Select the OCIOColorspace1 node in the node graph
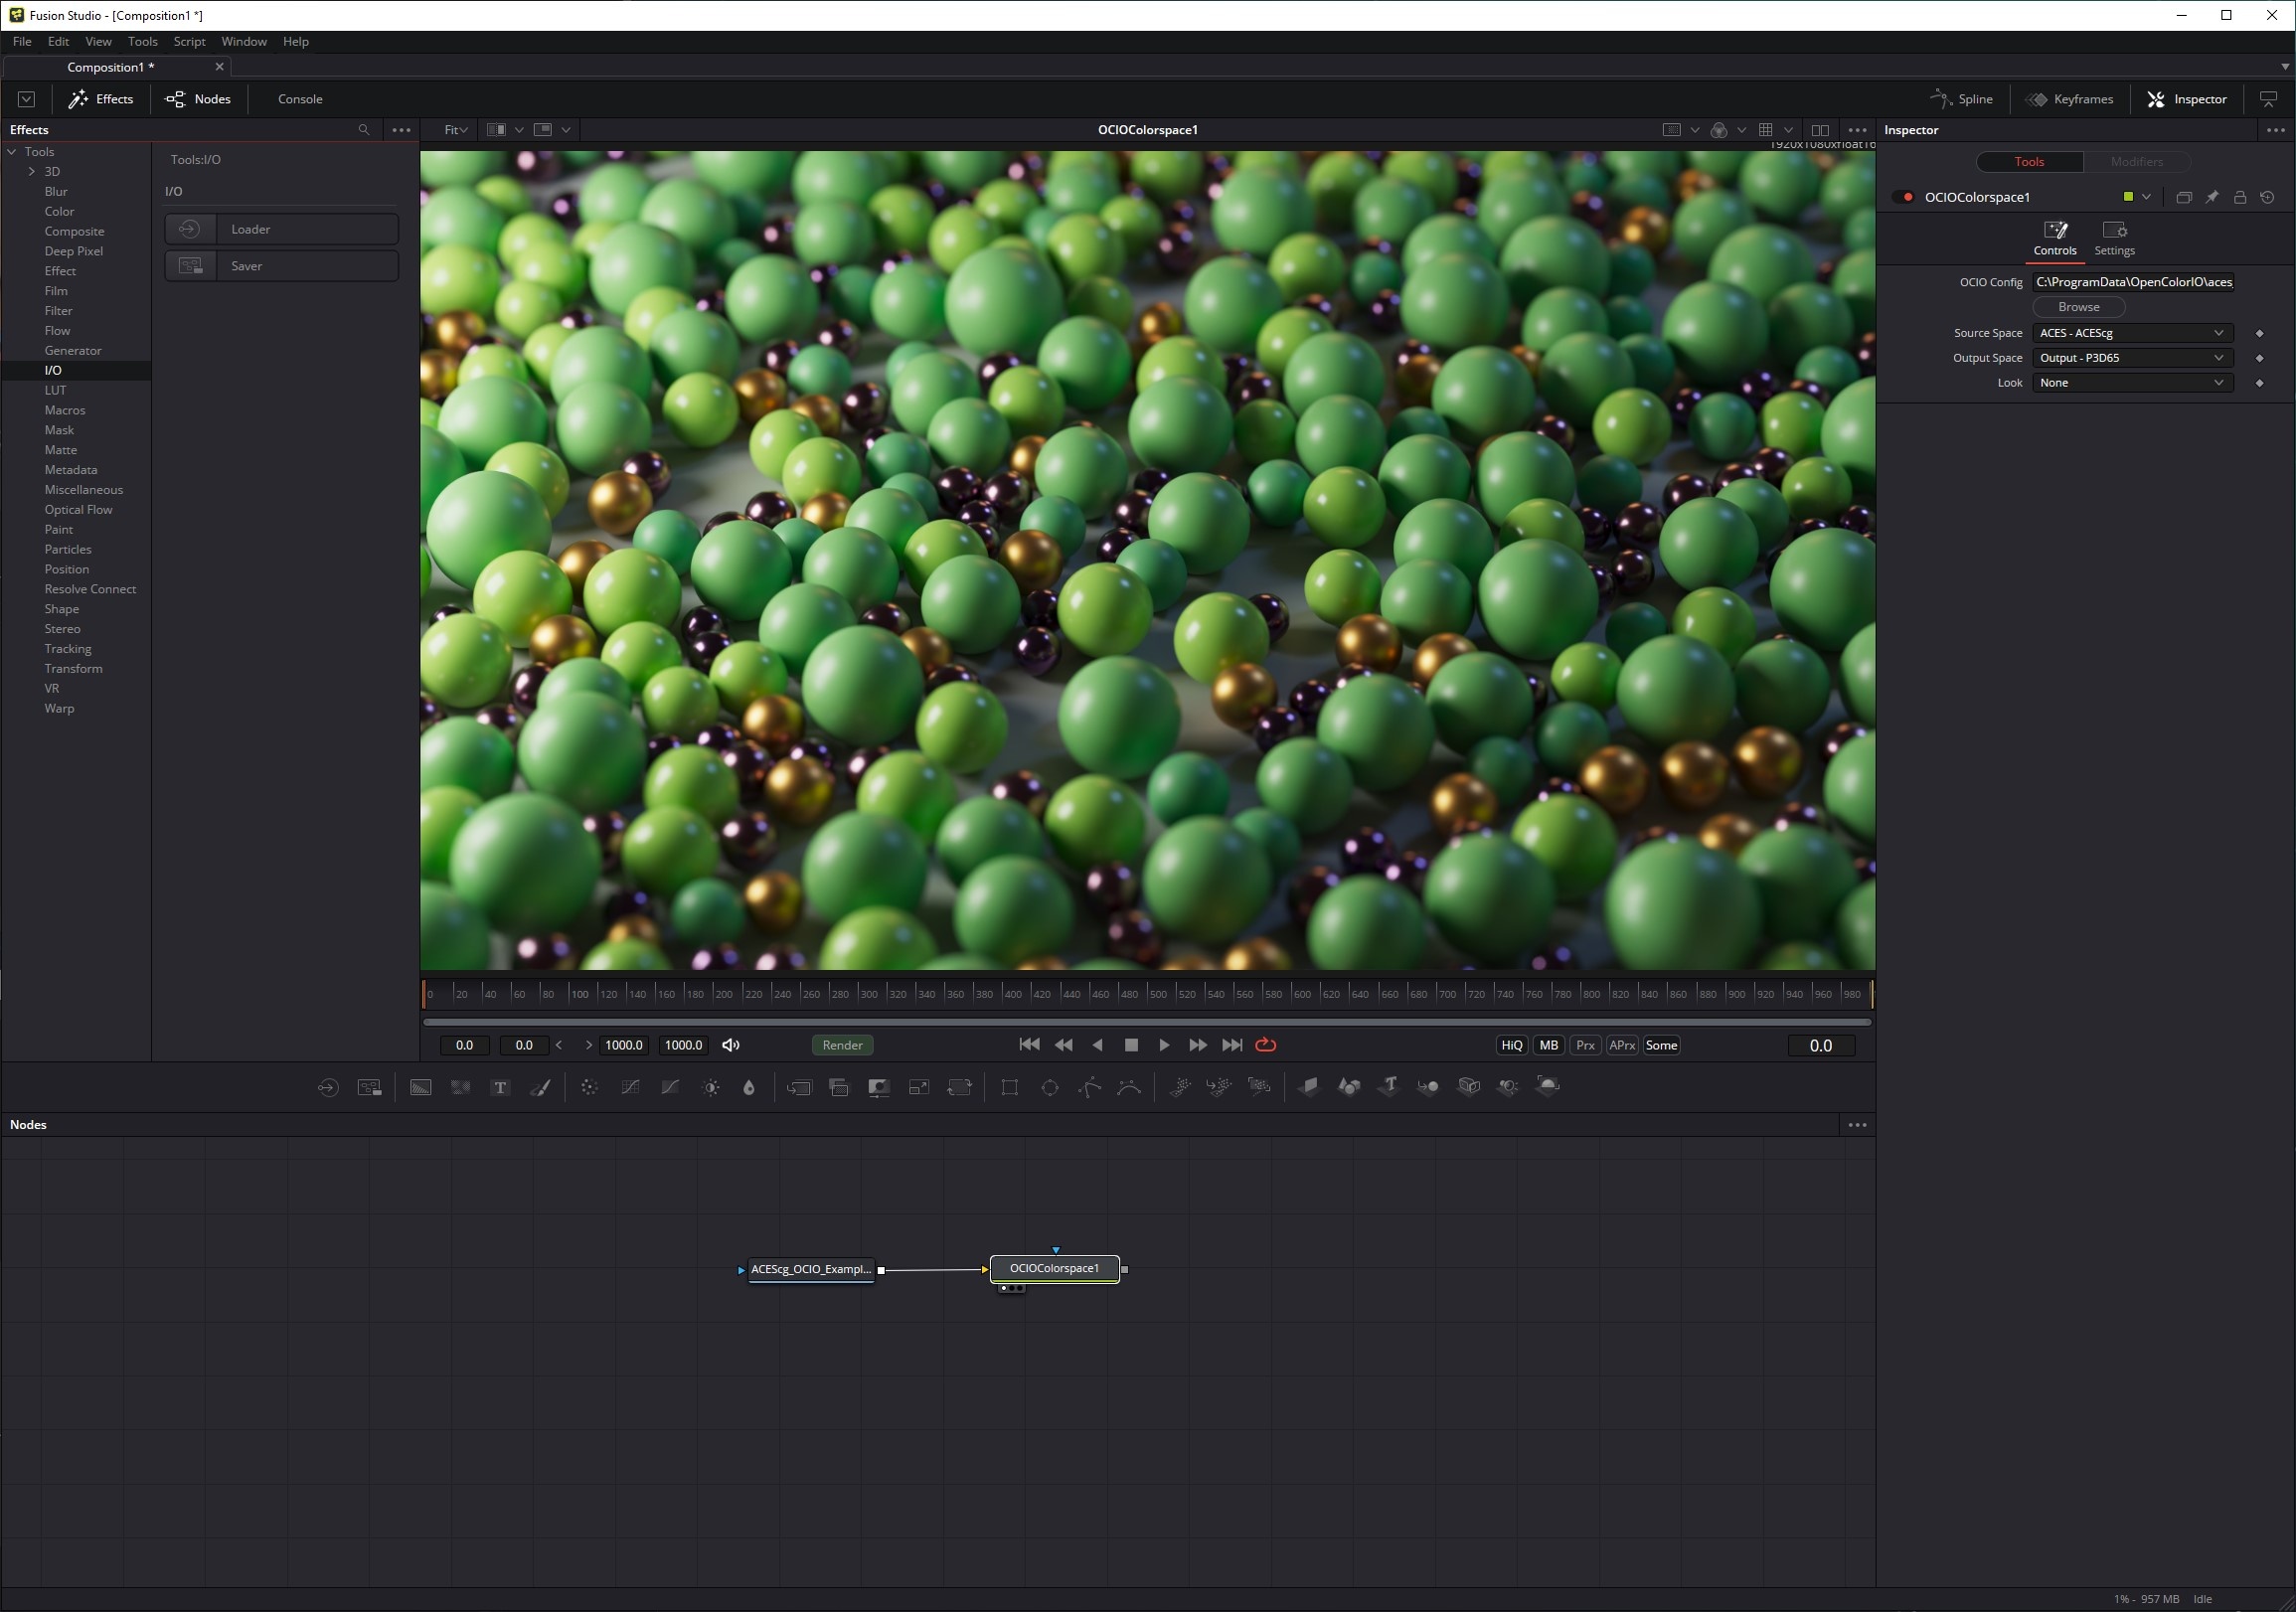2296x1612 pixels. (1054, 1269)
